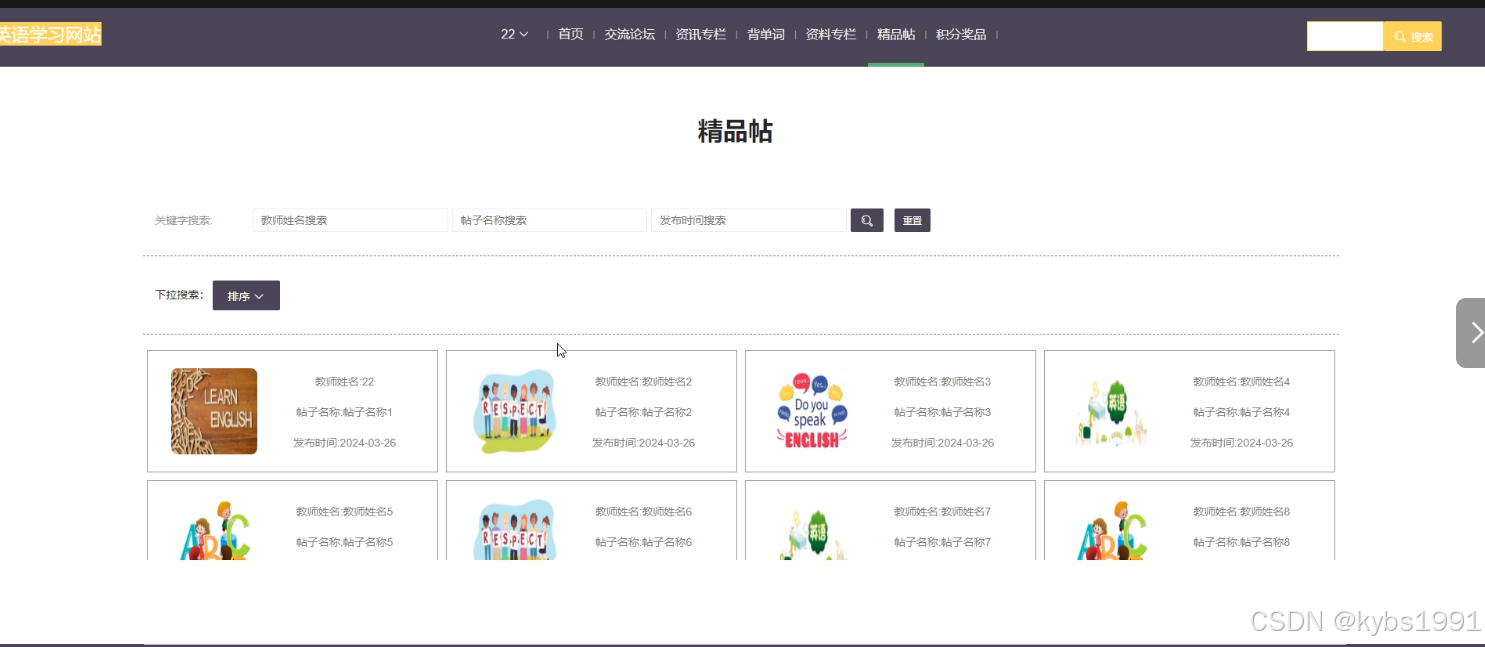
Task: Open 积分奖品 navigation item
Action: (961, 34)
